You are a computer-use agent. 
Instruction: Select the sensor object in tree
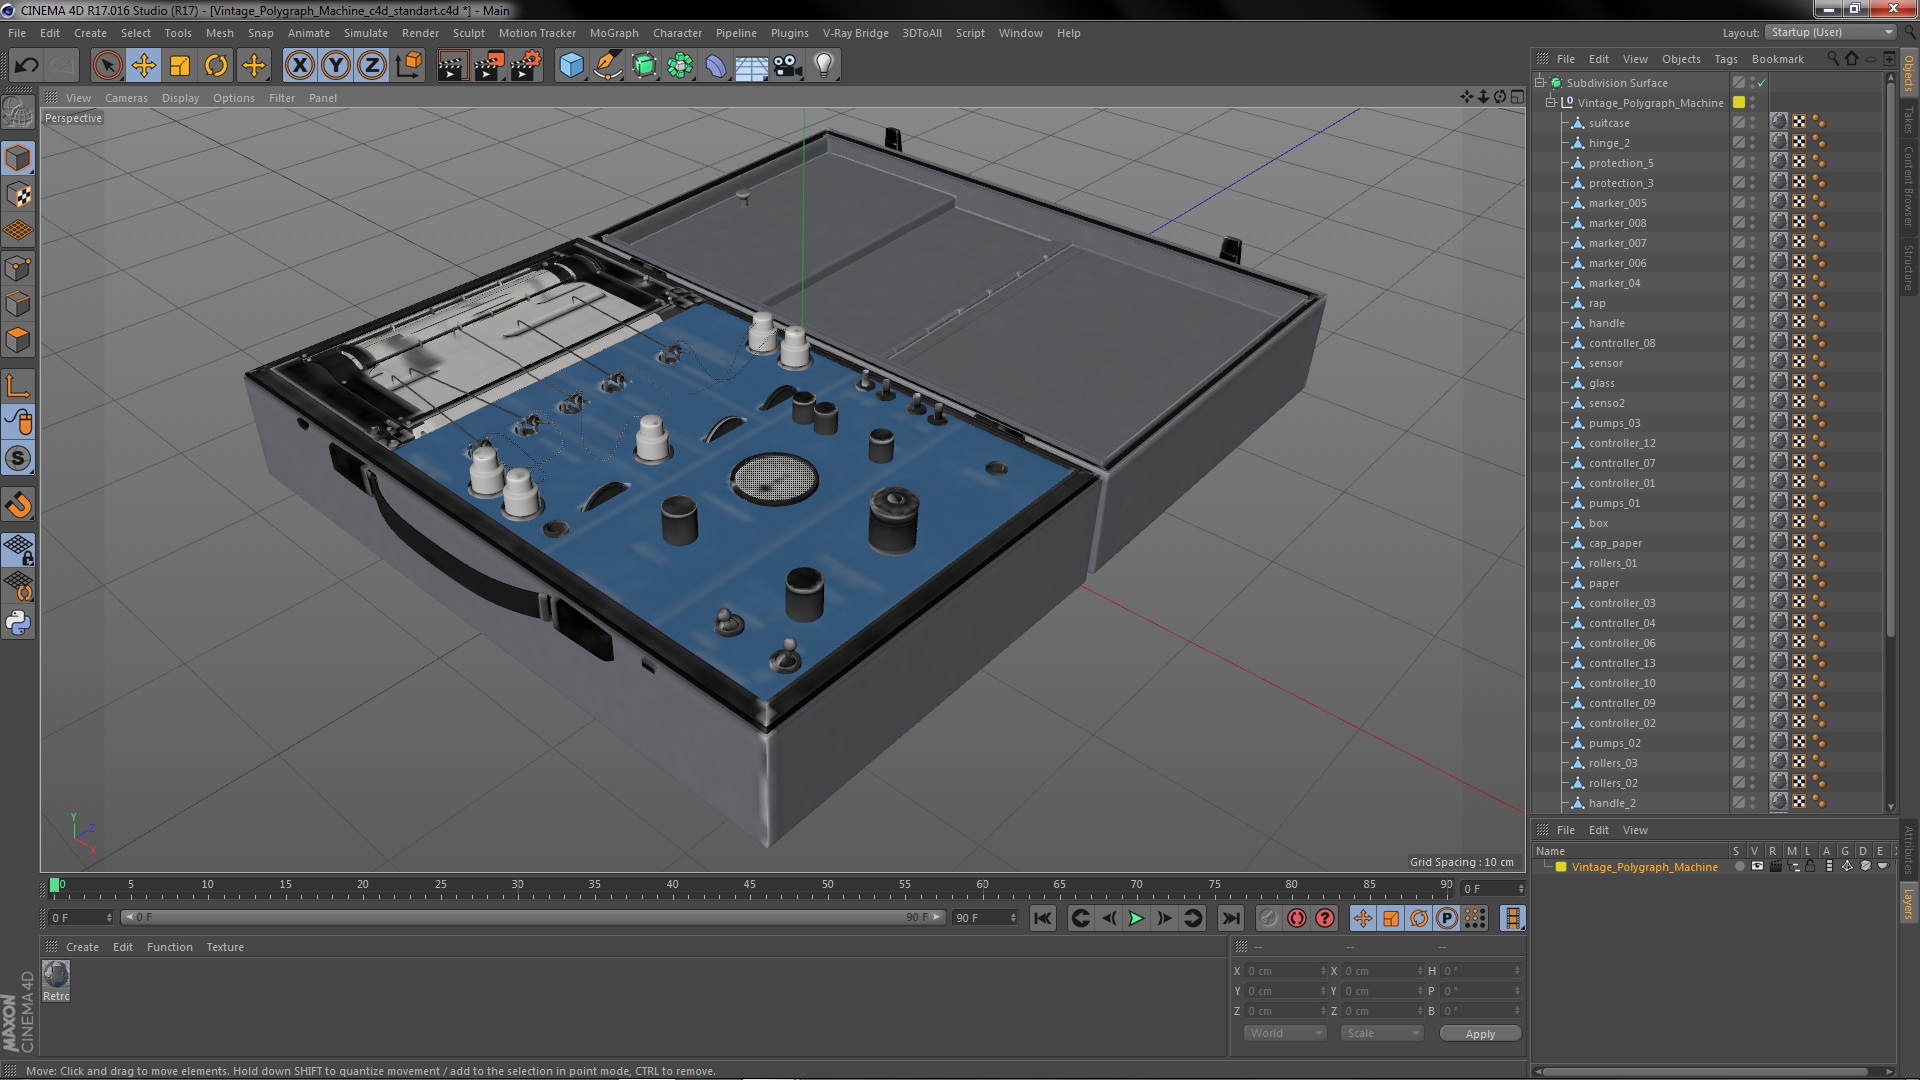(x=1605, y=363)
